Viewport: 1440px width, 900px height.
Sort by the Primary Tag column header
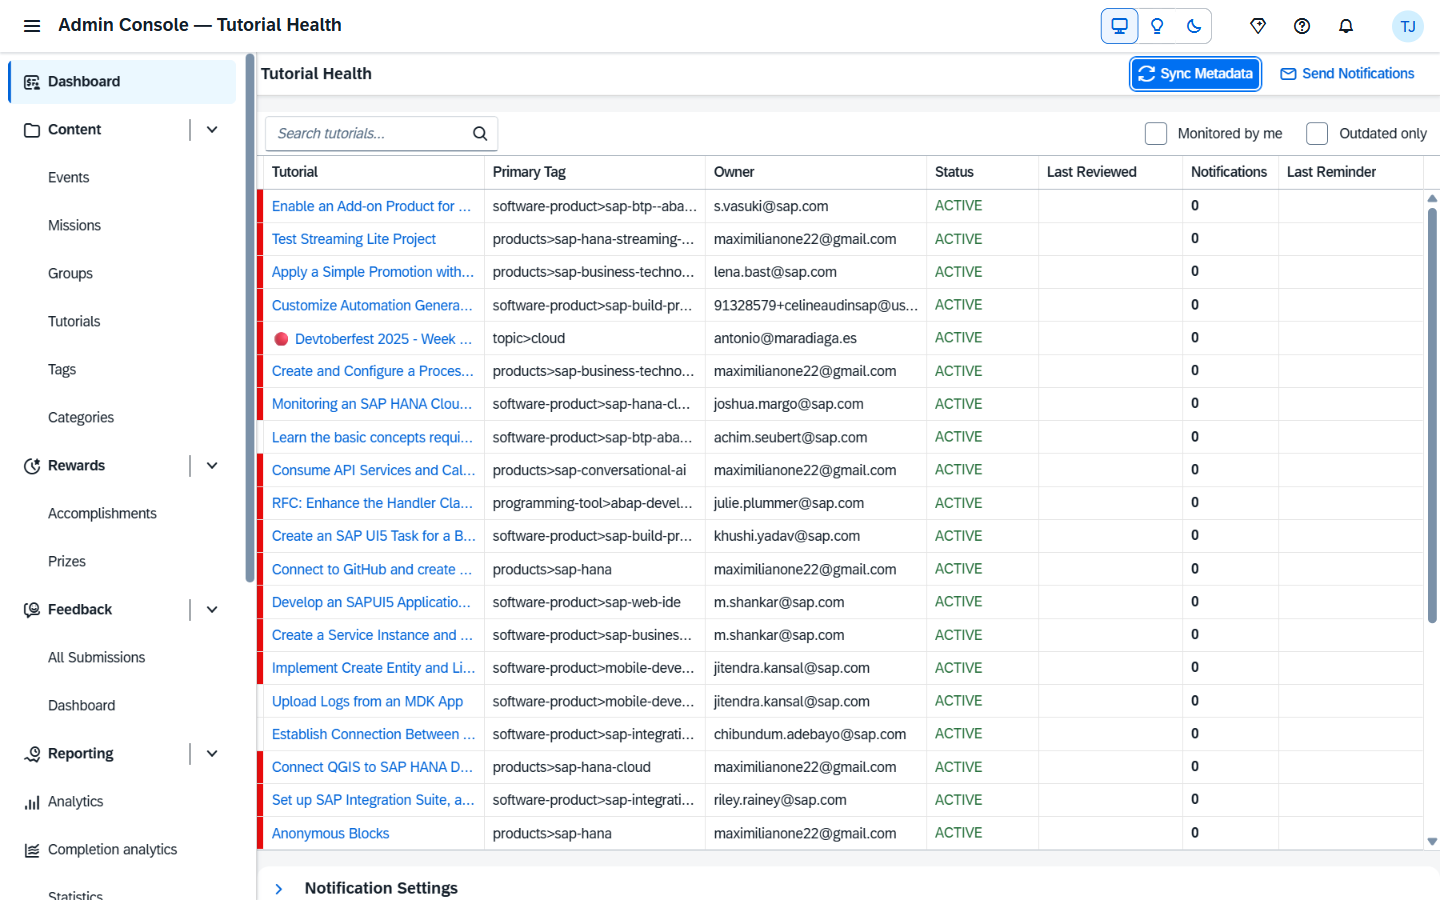pyautogui.click(x=595, y=172)
